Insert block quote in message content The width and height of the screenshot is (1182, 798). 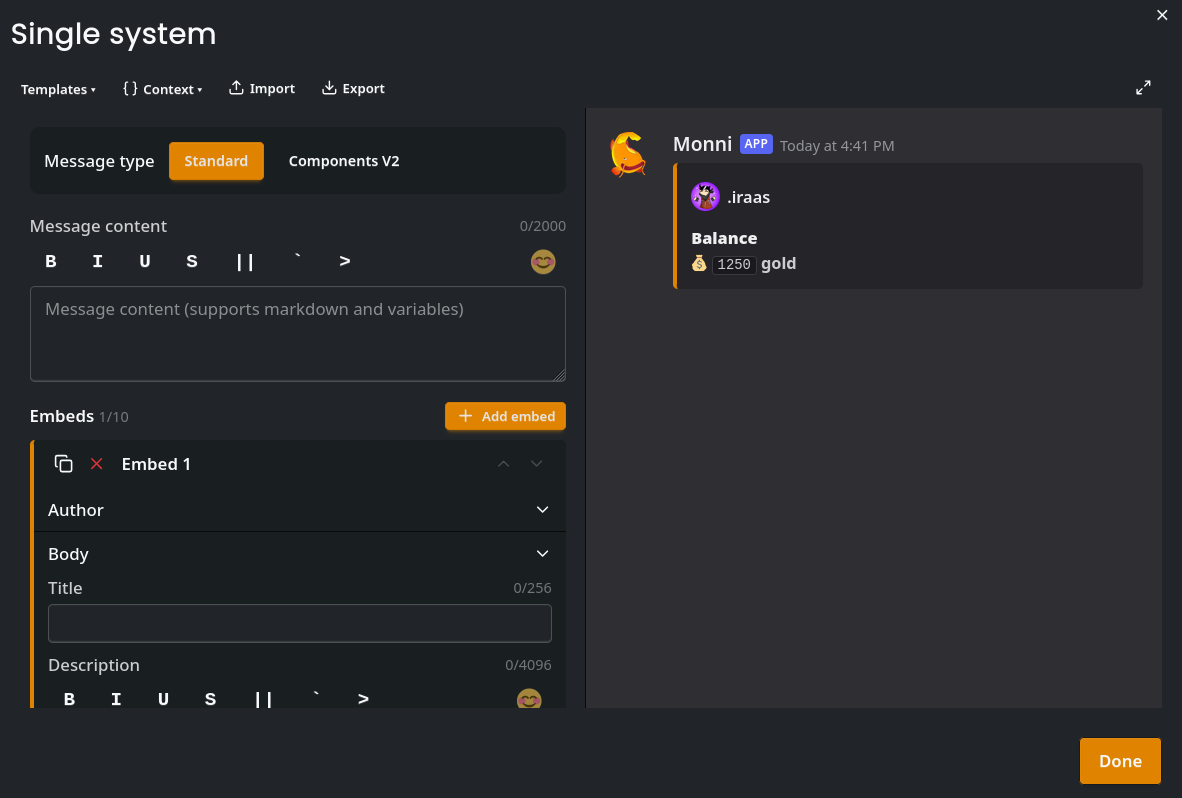pos(345,262)
